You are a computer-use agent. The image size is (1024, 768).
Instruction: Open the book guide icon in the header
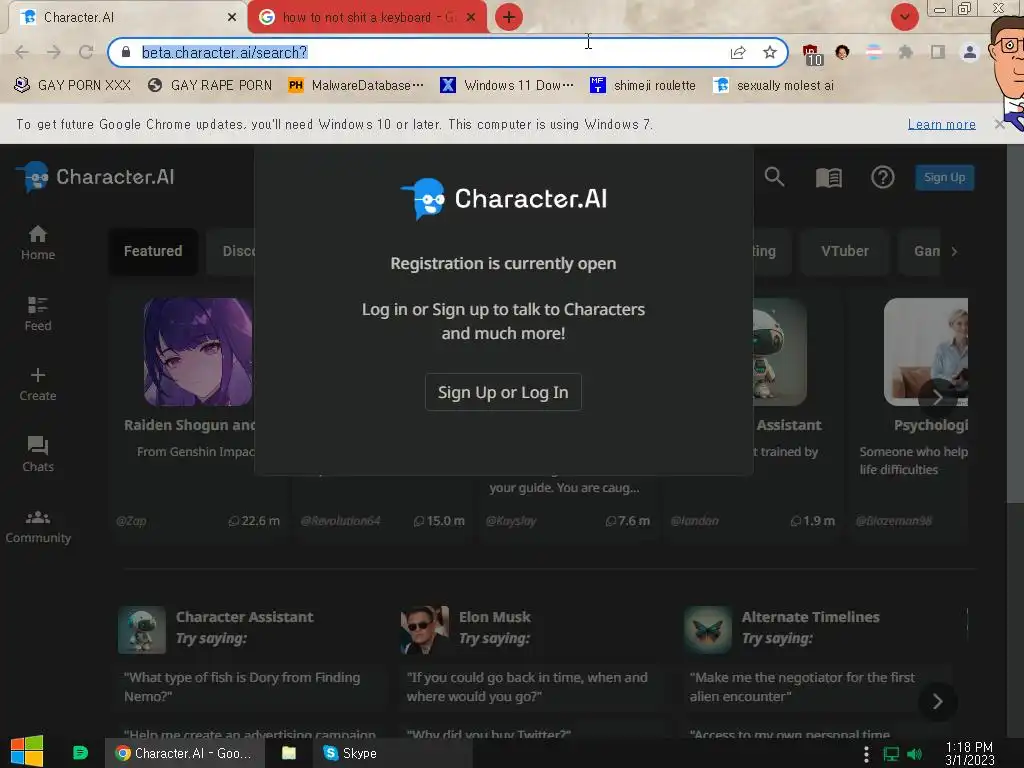[828, 177]
